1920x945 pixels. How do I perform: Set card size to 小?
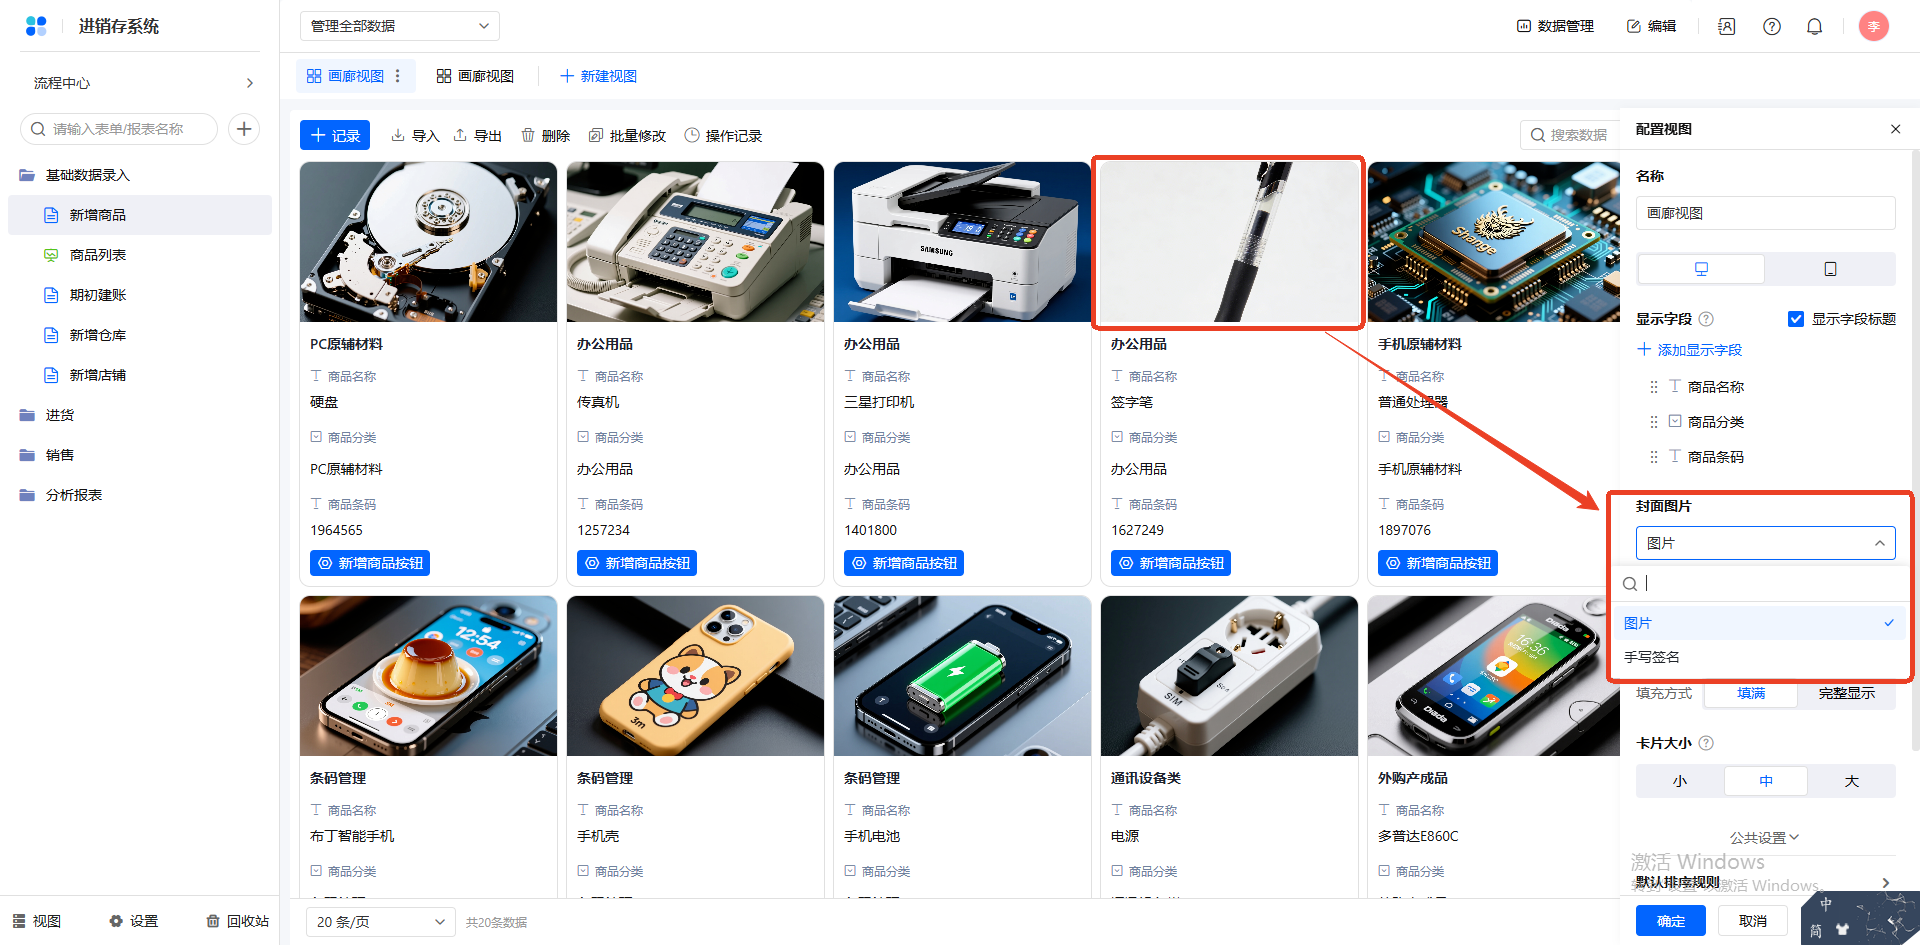click(1680, 781)
